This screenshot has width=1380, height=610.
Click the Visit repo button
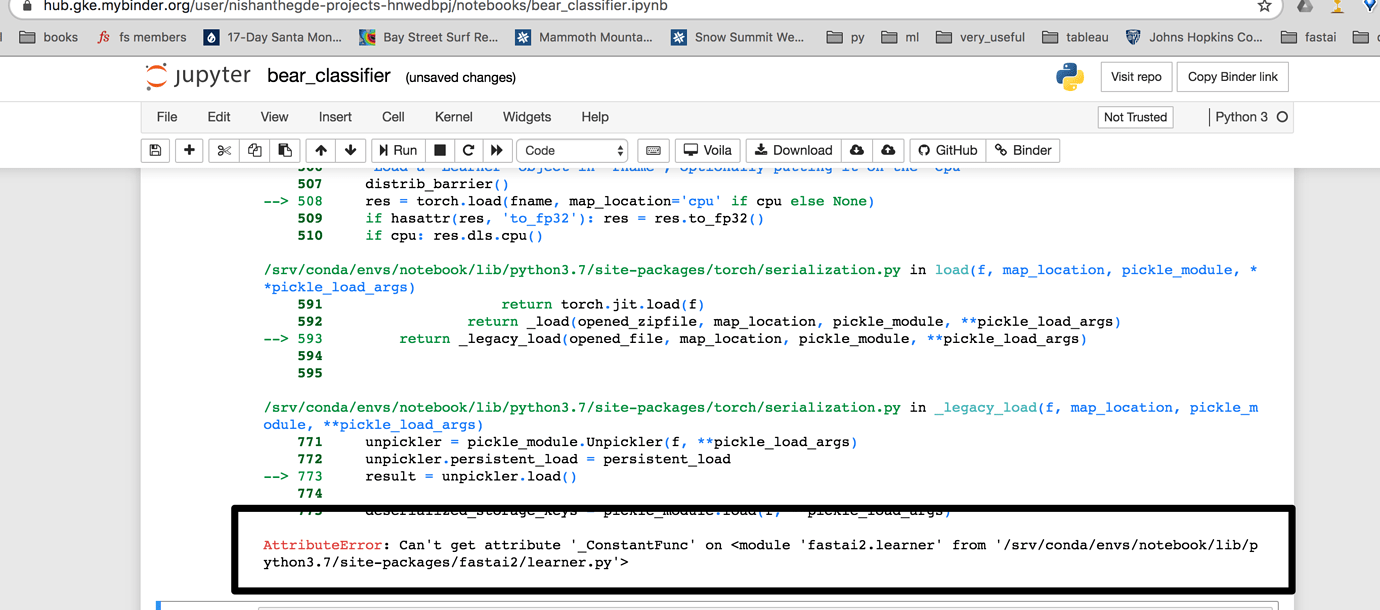point(1136,77)
